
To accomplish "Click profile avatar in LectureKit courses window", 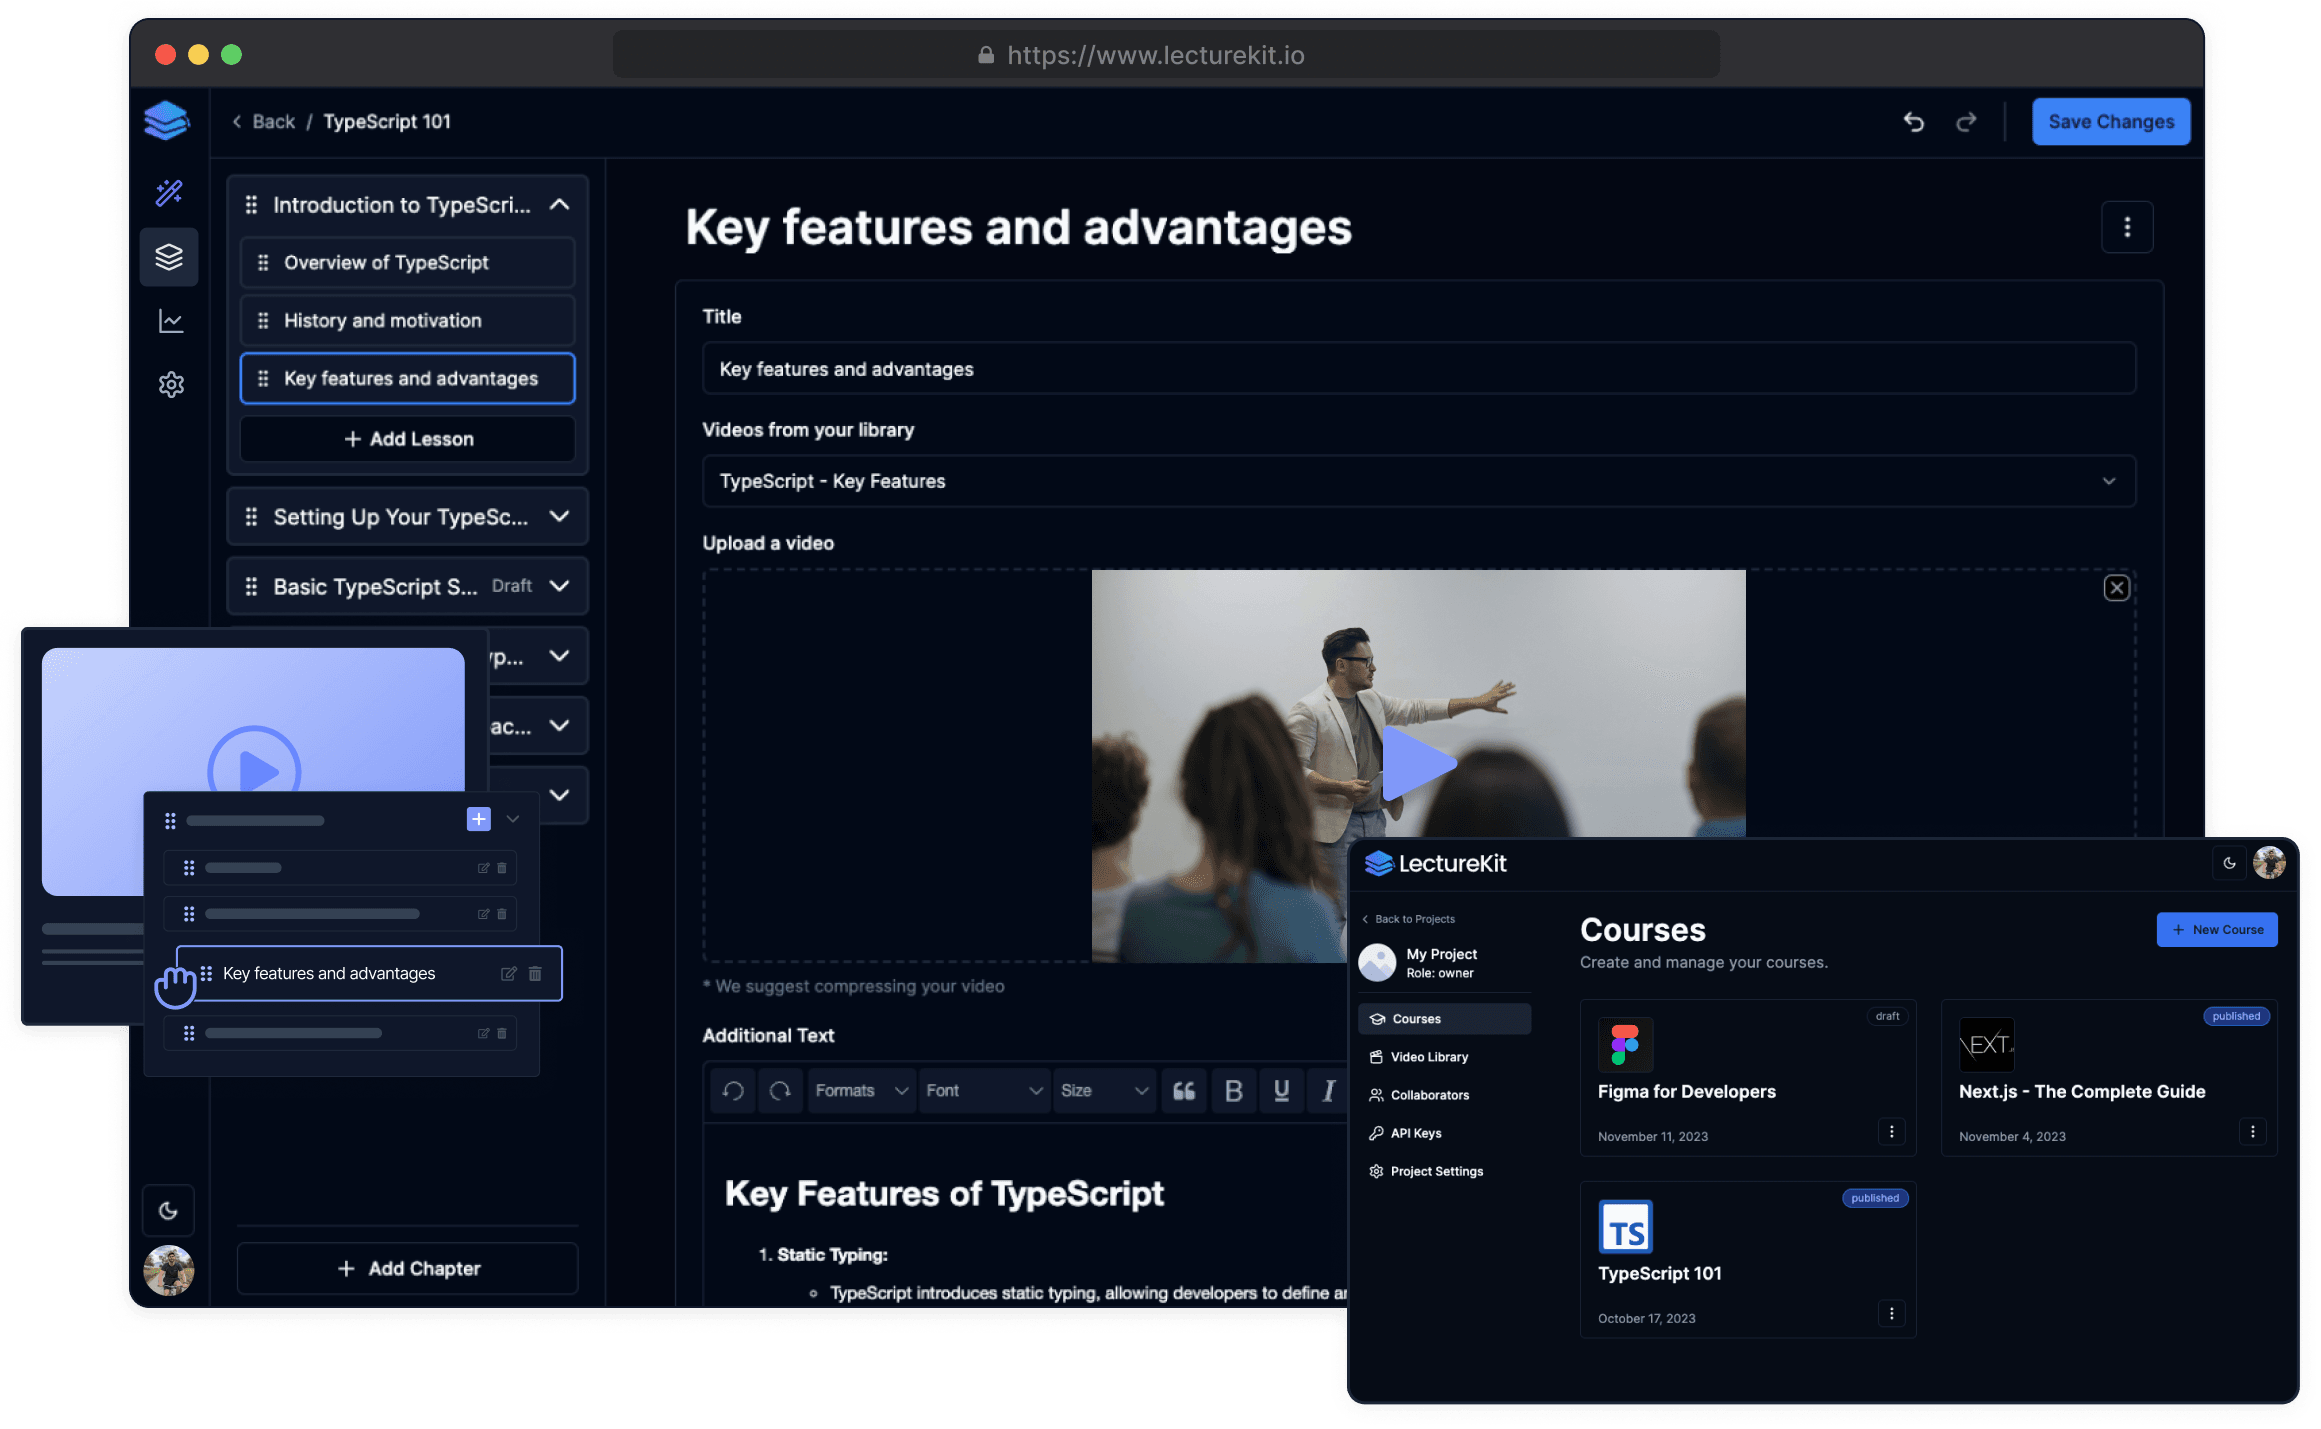I will point(2269,863).
